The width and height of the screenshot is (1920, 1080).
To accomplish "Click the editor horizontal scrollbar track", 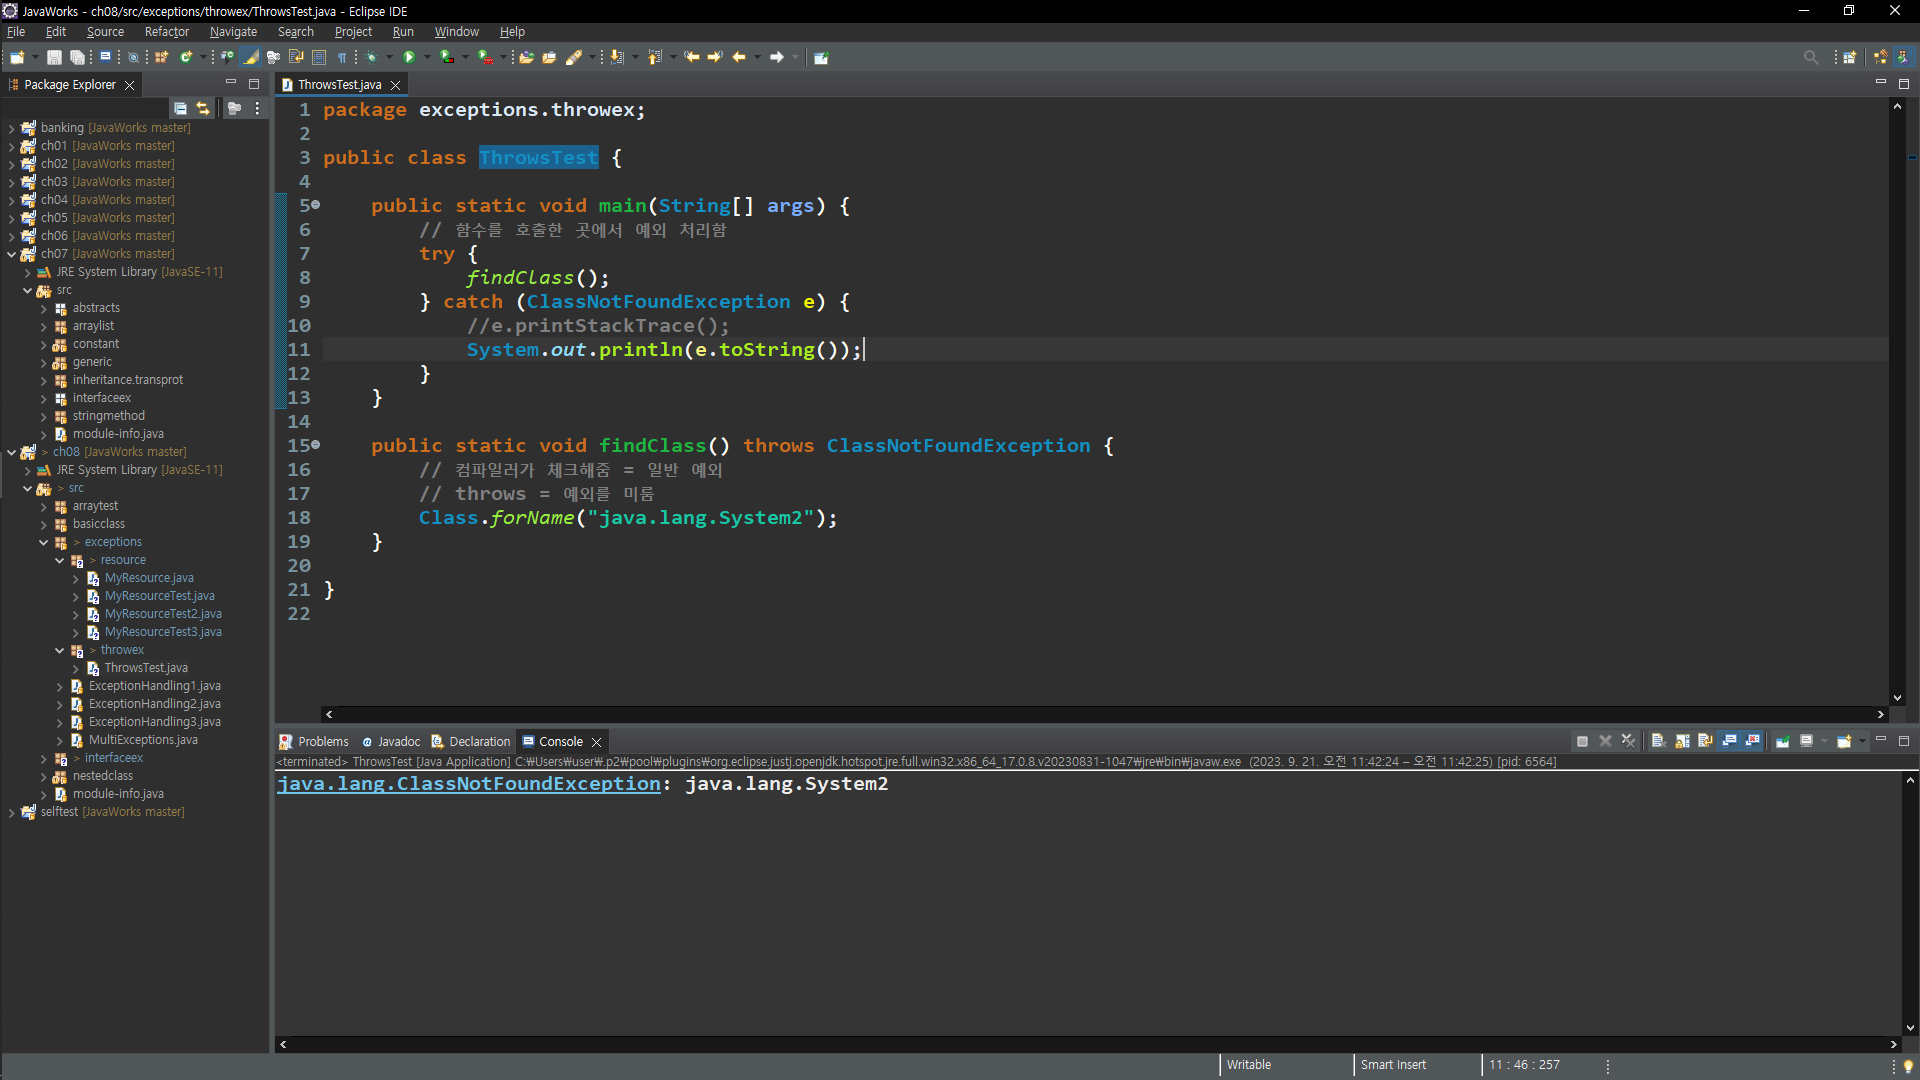I will pyautogui.click(x=1100, y=714).
